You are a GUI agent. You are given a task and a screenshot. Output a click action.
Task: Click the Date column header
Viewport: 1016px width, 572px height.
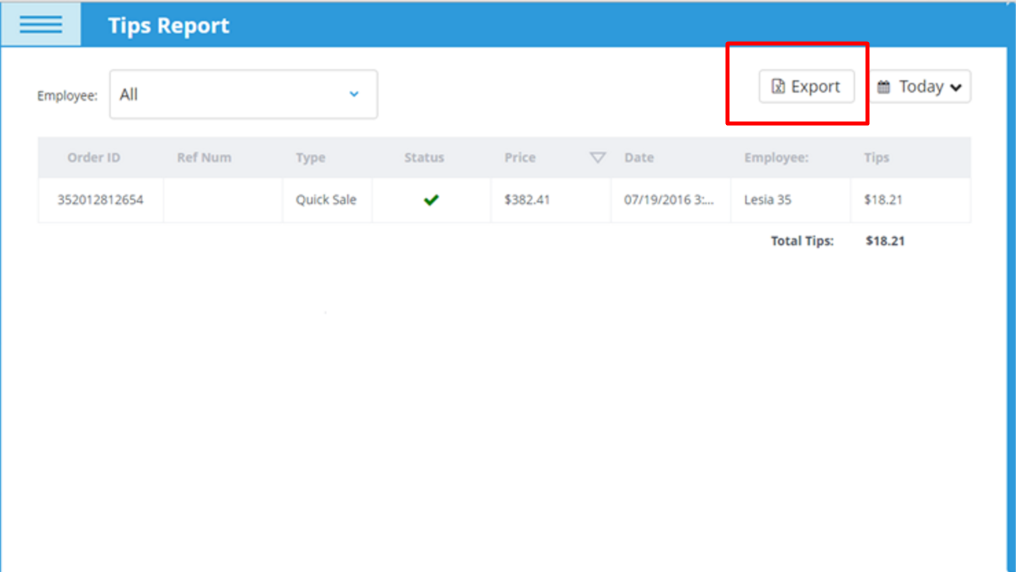pos(639,158)
